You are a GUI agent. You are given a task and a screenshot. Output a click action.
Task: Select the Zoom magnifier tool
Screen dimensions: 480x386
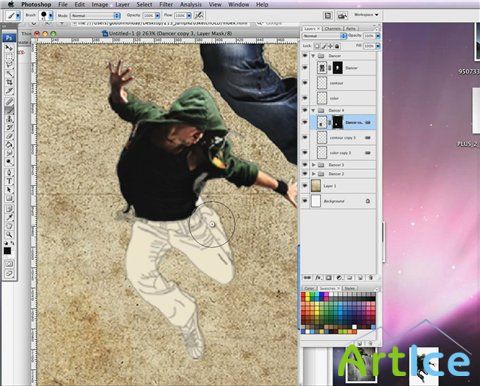[9, 235]
